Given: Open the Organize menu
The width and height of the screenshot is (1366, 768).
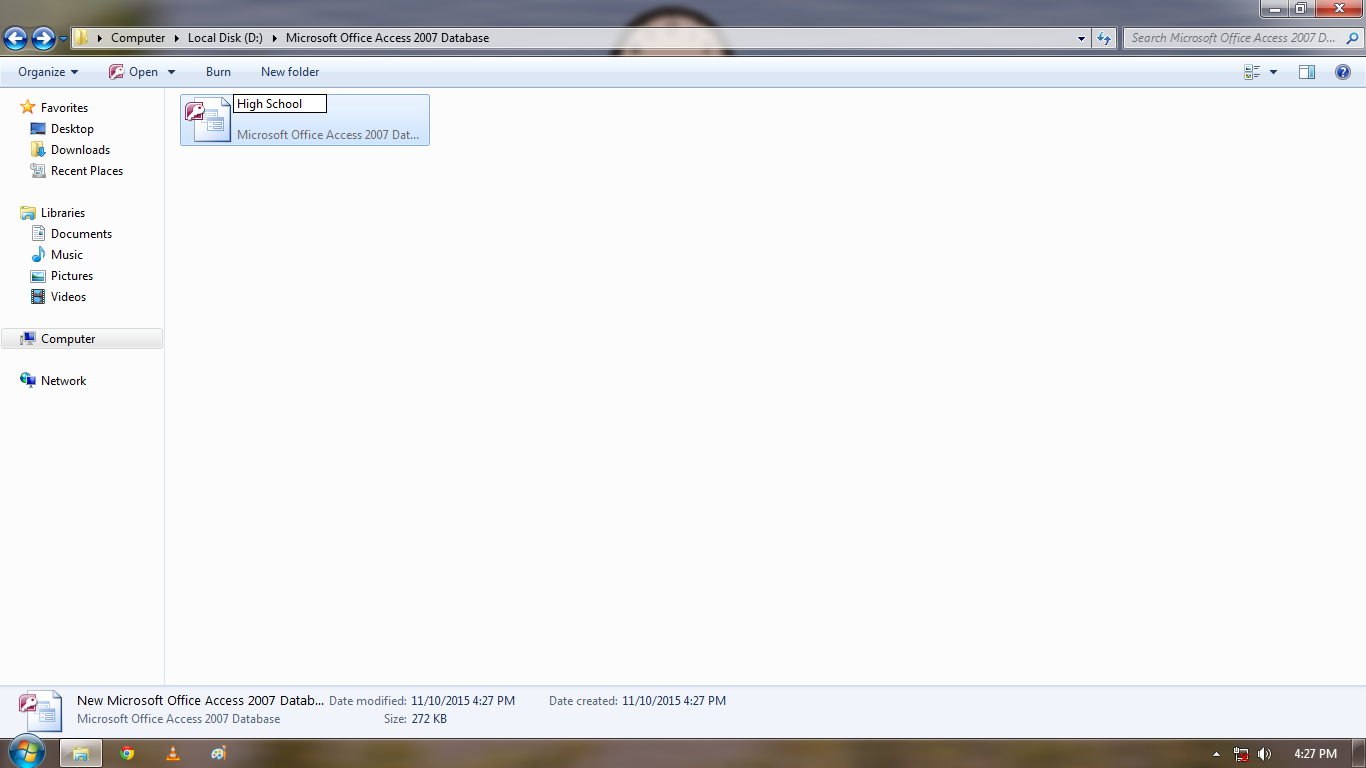Looking at the screenshot, I should pos(48,72).
